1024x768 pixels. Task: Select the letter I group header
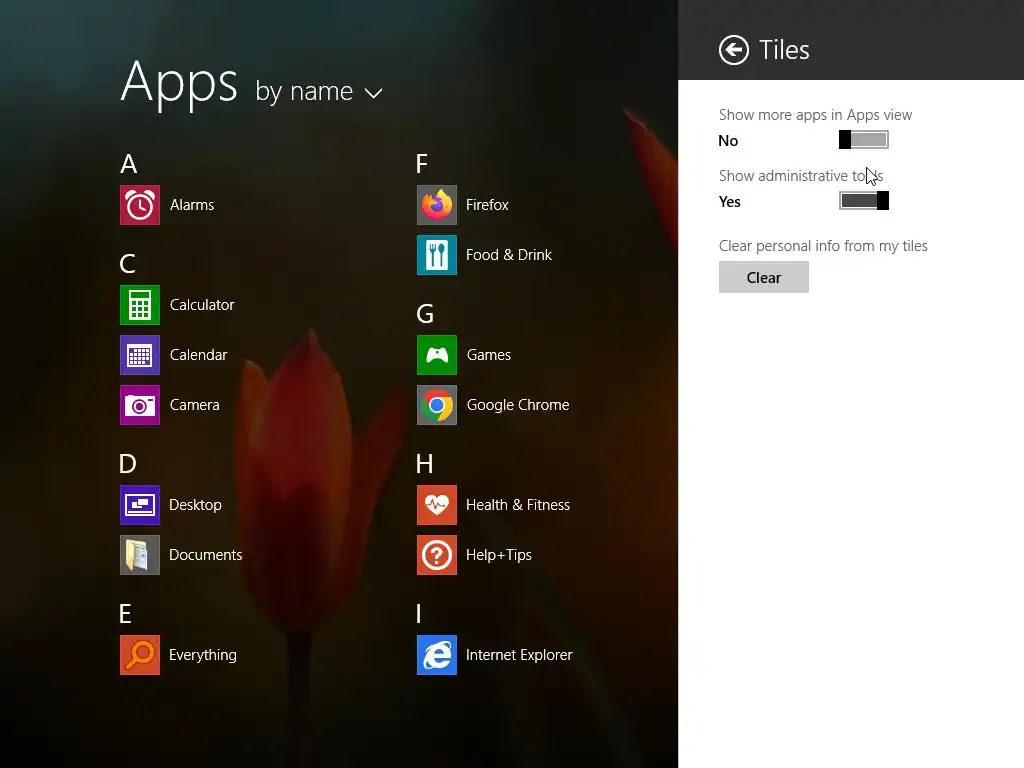[x=419, y=614]
